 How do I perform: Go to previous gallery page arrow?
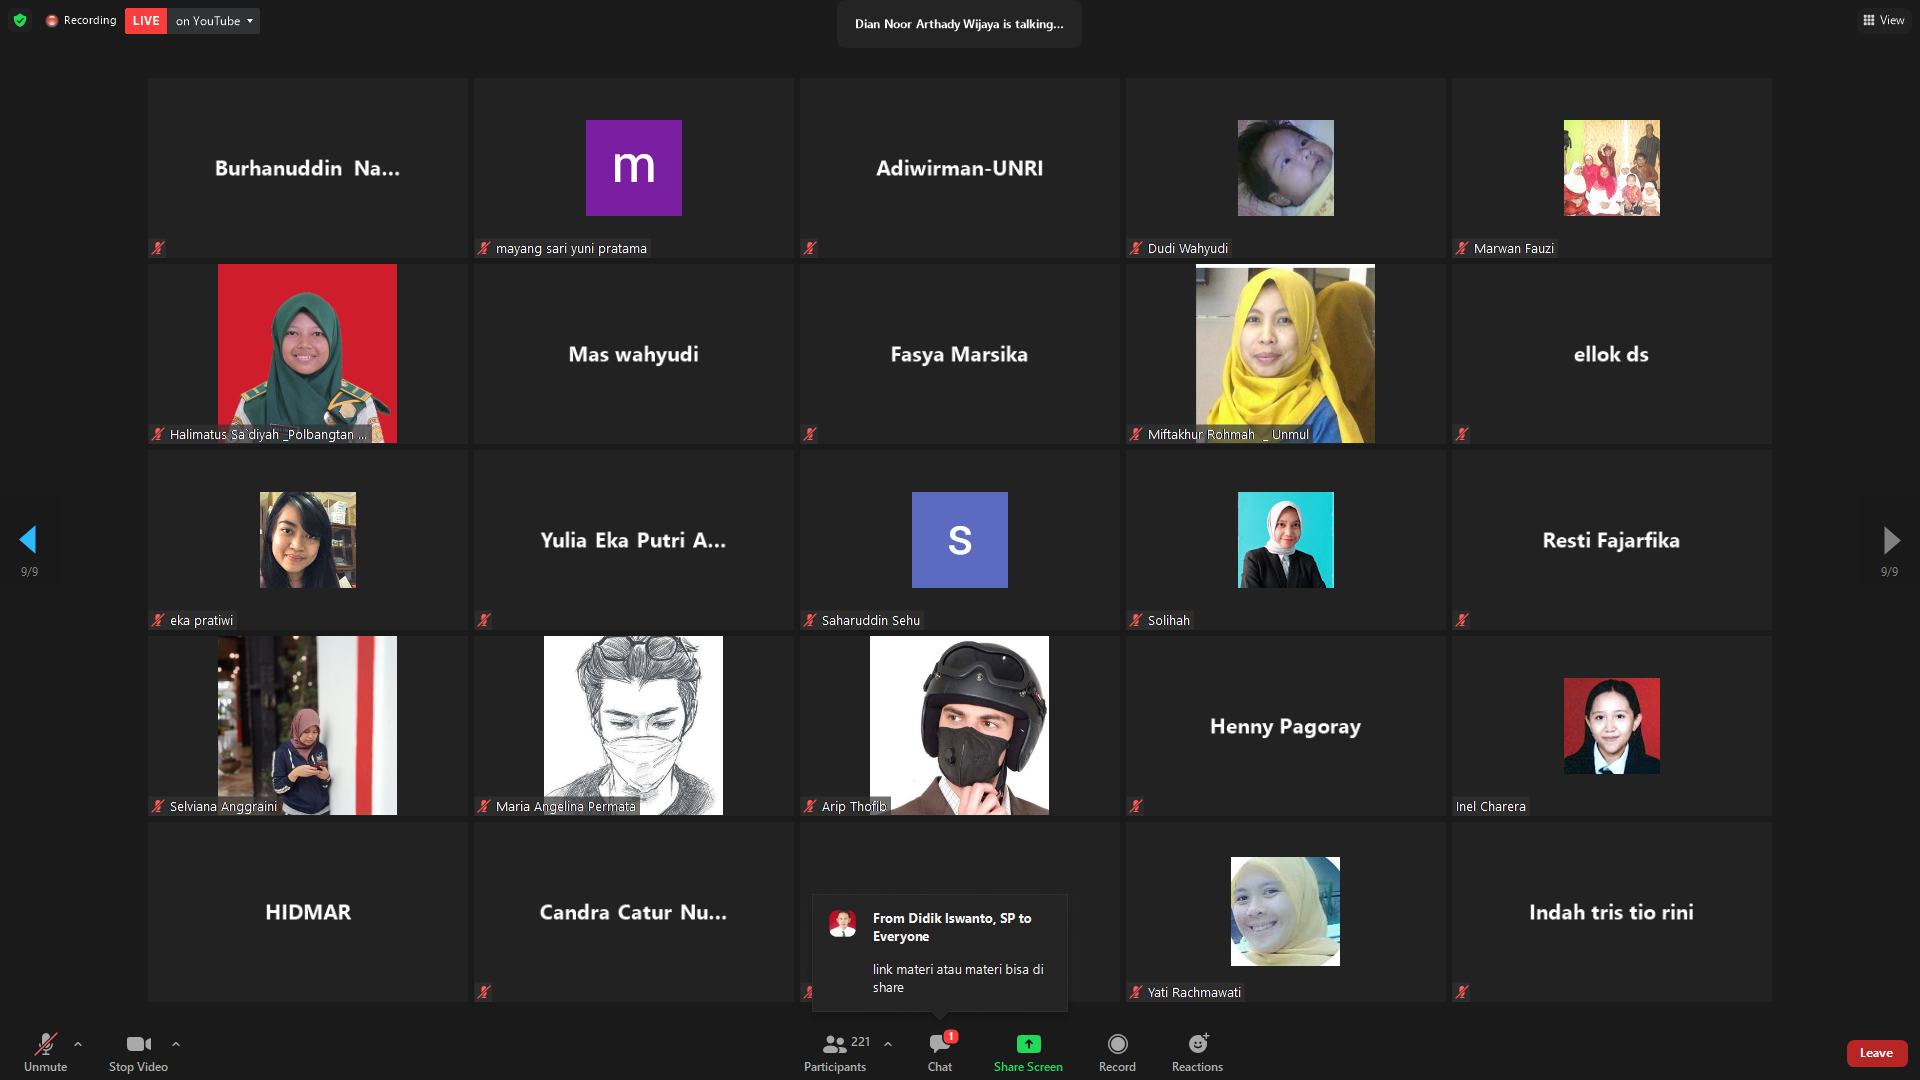[28, 540]
